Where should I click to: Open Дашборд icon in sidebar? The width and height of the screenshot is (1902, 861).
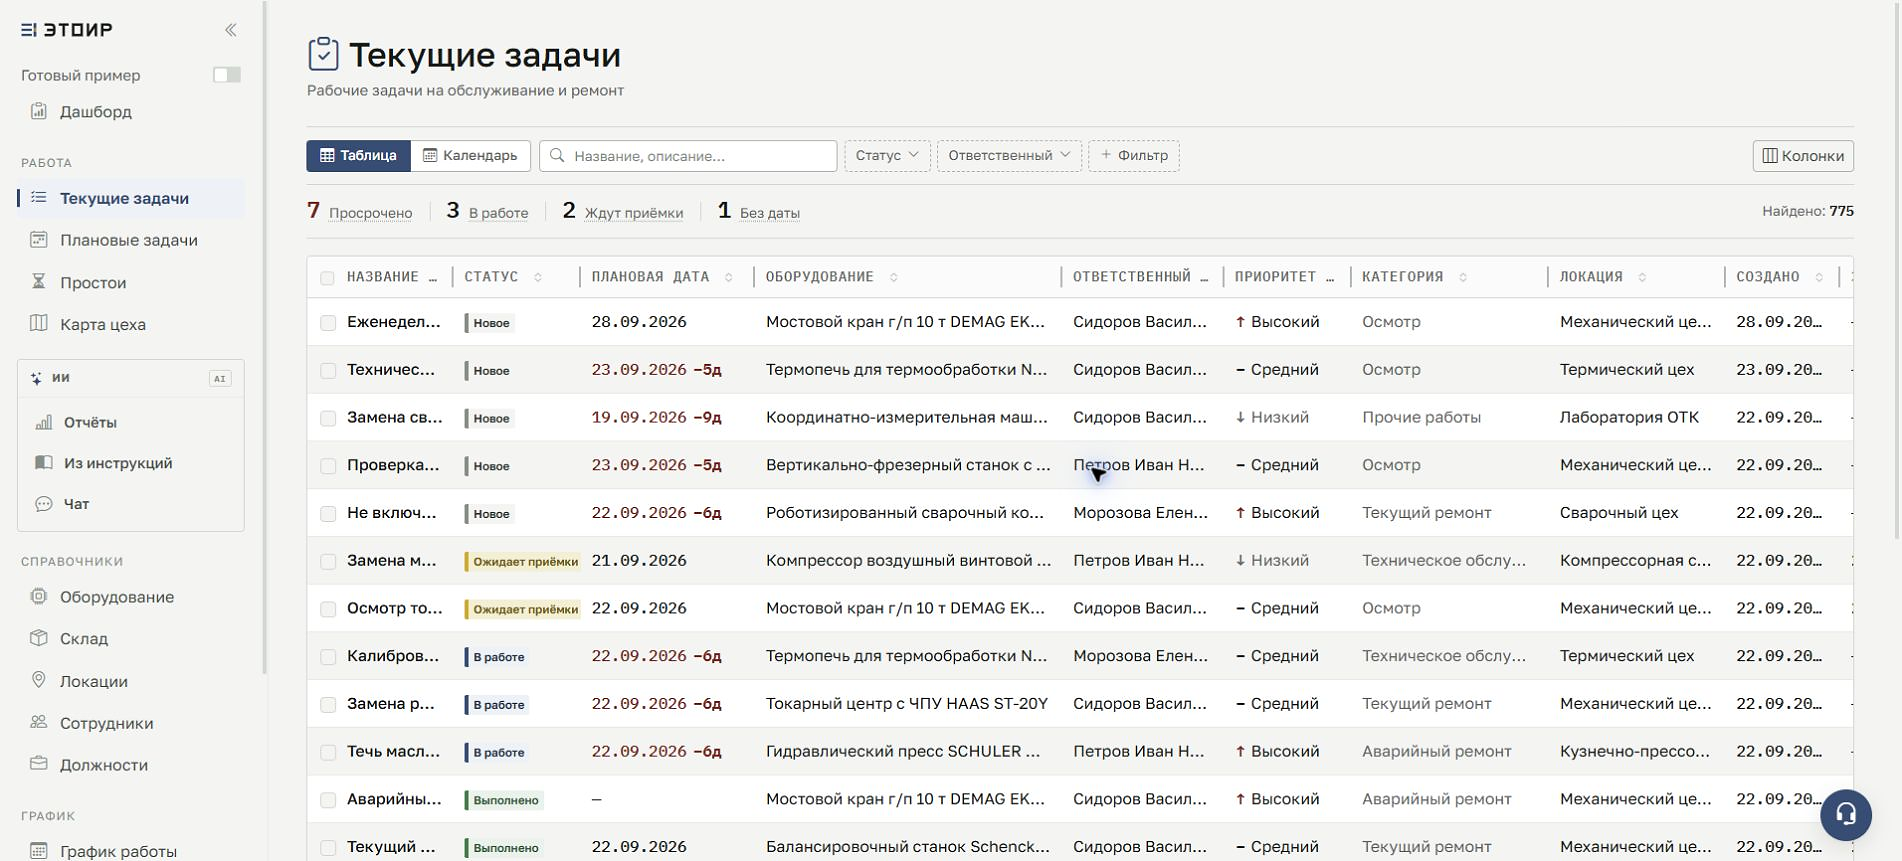[x=38, y=111]
